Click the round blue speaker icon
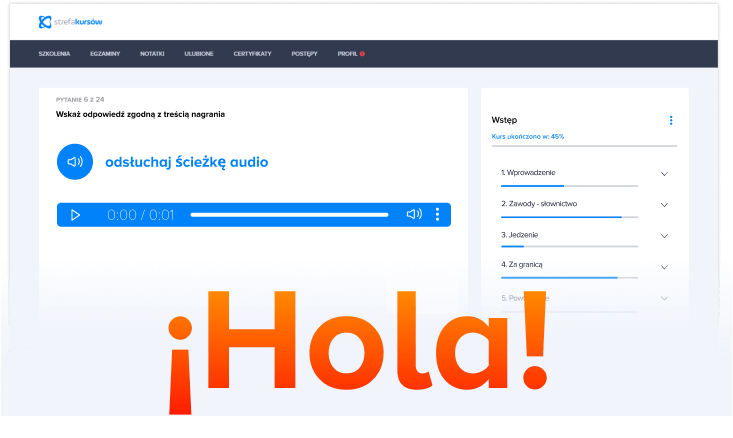Screen dimensions: 733x438 tap(74, 161)
